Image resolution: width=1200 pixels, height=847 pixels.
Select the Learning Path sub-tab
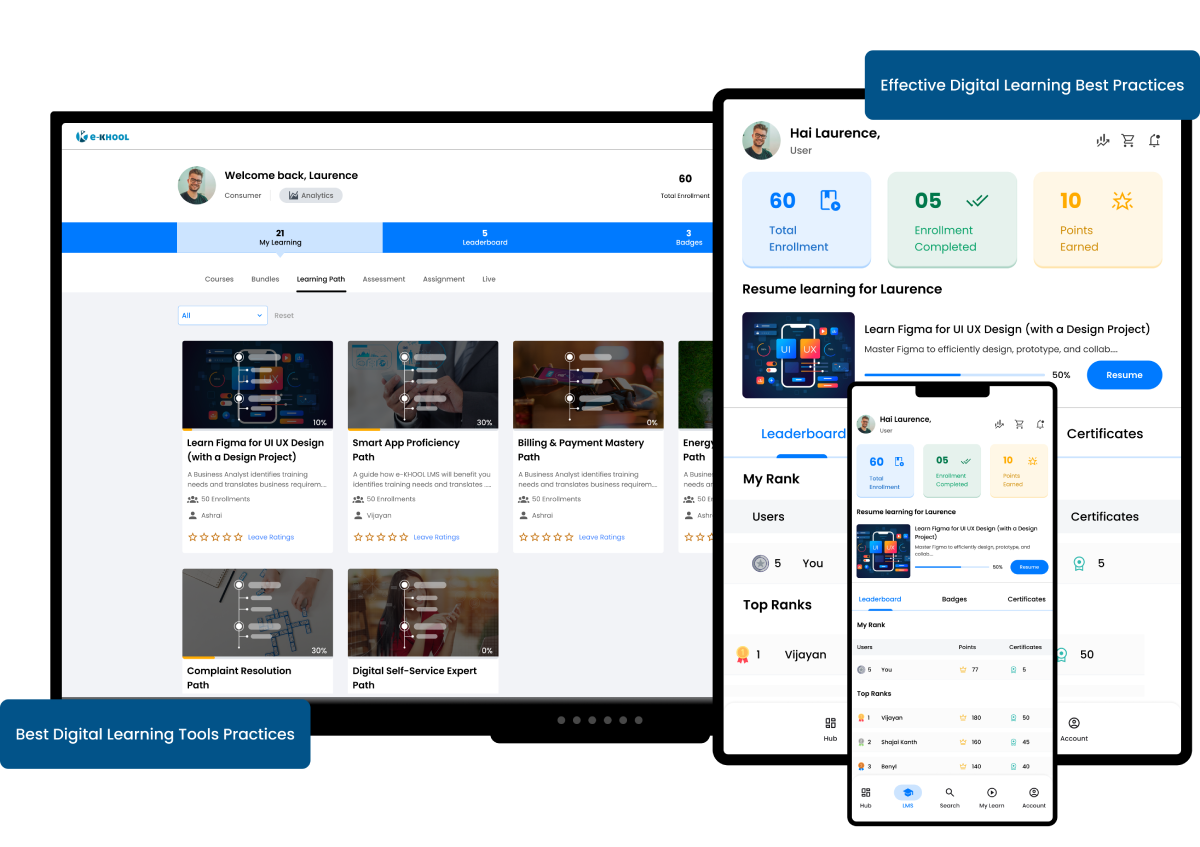(321, 279)
